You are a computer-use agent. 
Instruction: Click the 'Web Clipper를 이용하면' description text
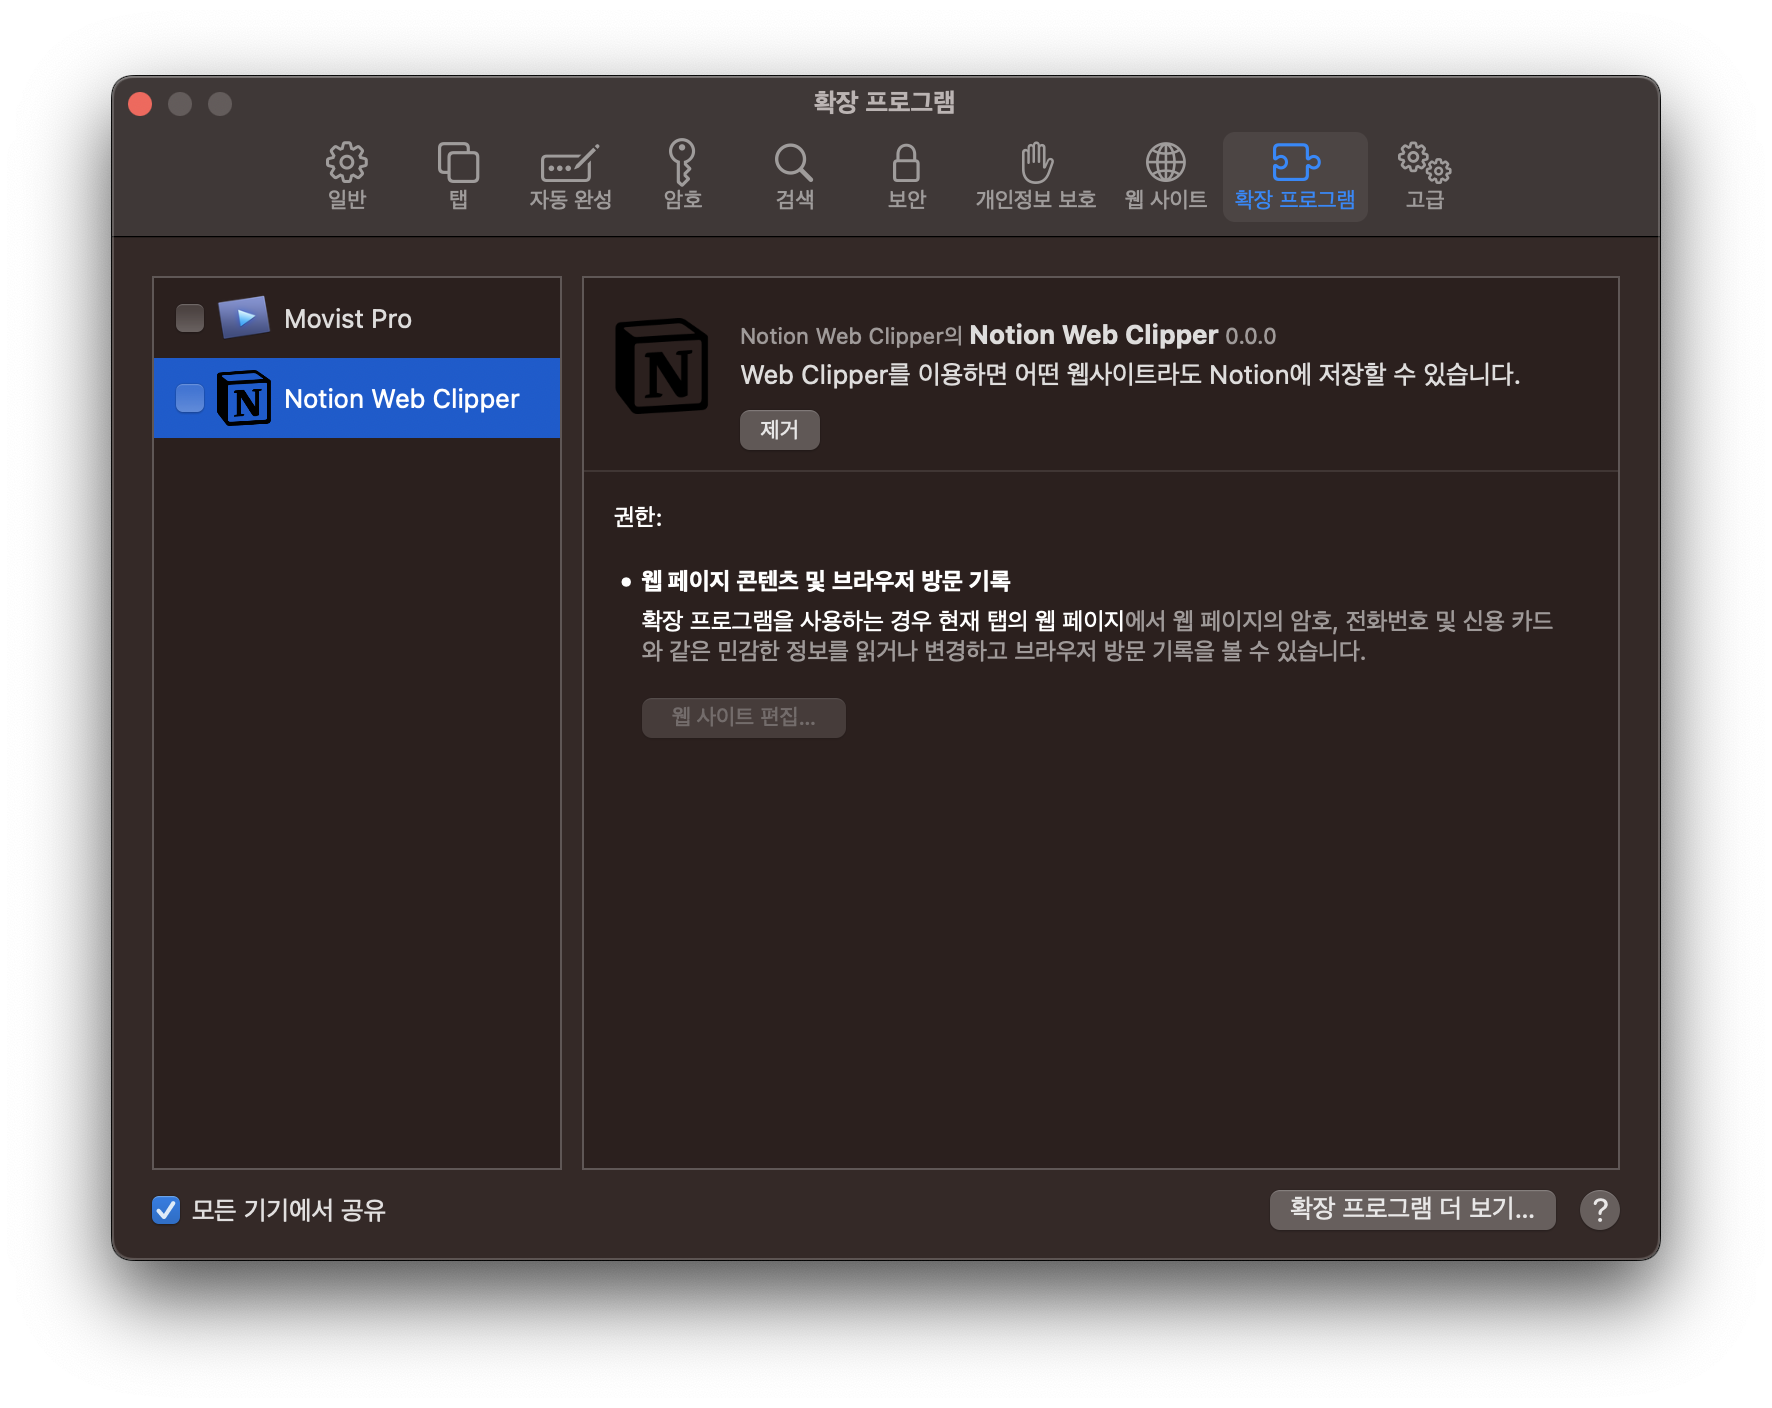click(1130, 375)
